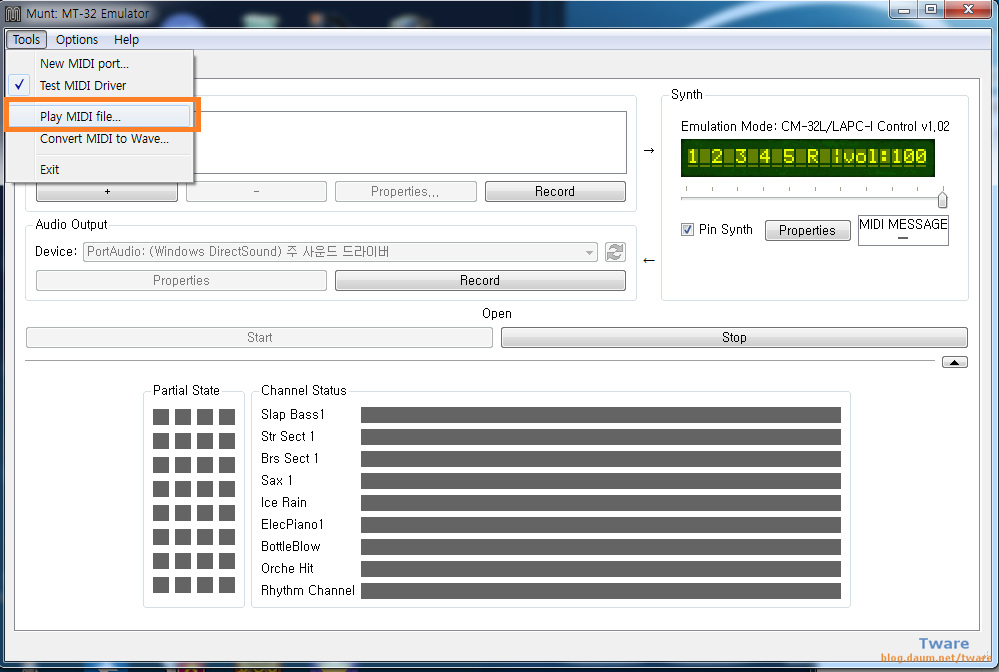Image resolution: width=999 pixels, height=672 pixels.
Task: Click the Str Sect 1 channel label
Action: point(287,436)
